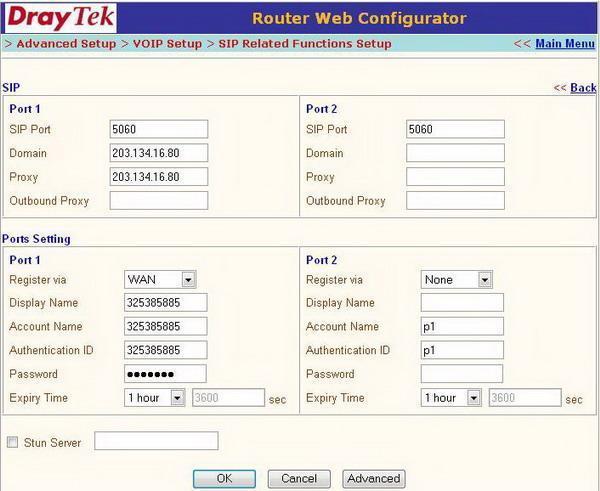
Task: Focus Port 2 Outbound Proxy field
Action: click(x=455, y=201)
